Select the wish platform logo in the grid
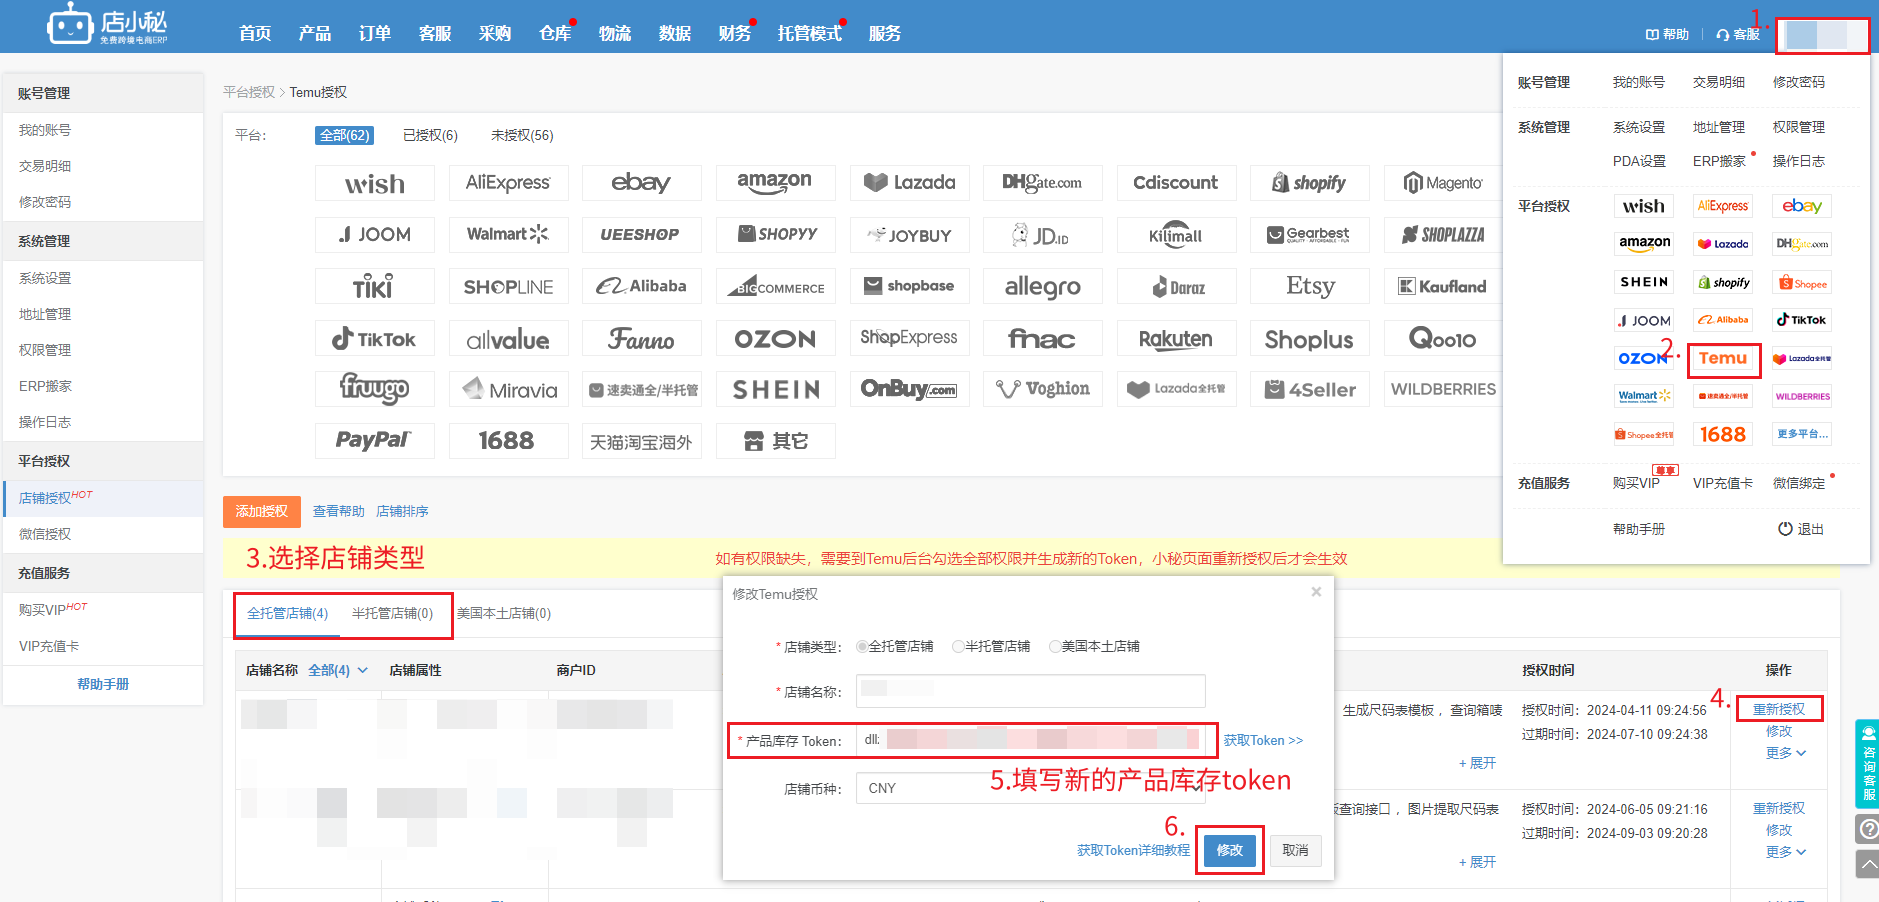This screenshot has height=902, width=1879. pyautogui.click(x=375, y=183)
